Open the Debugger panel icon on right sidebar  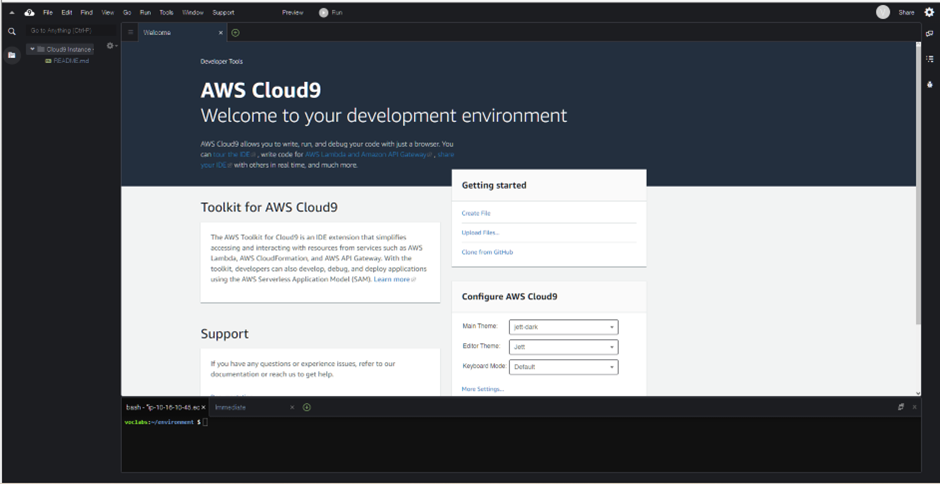pyautogui.click(x=929, y=84)
